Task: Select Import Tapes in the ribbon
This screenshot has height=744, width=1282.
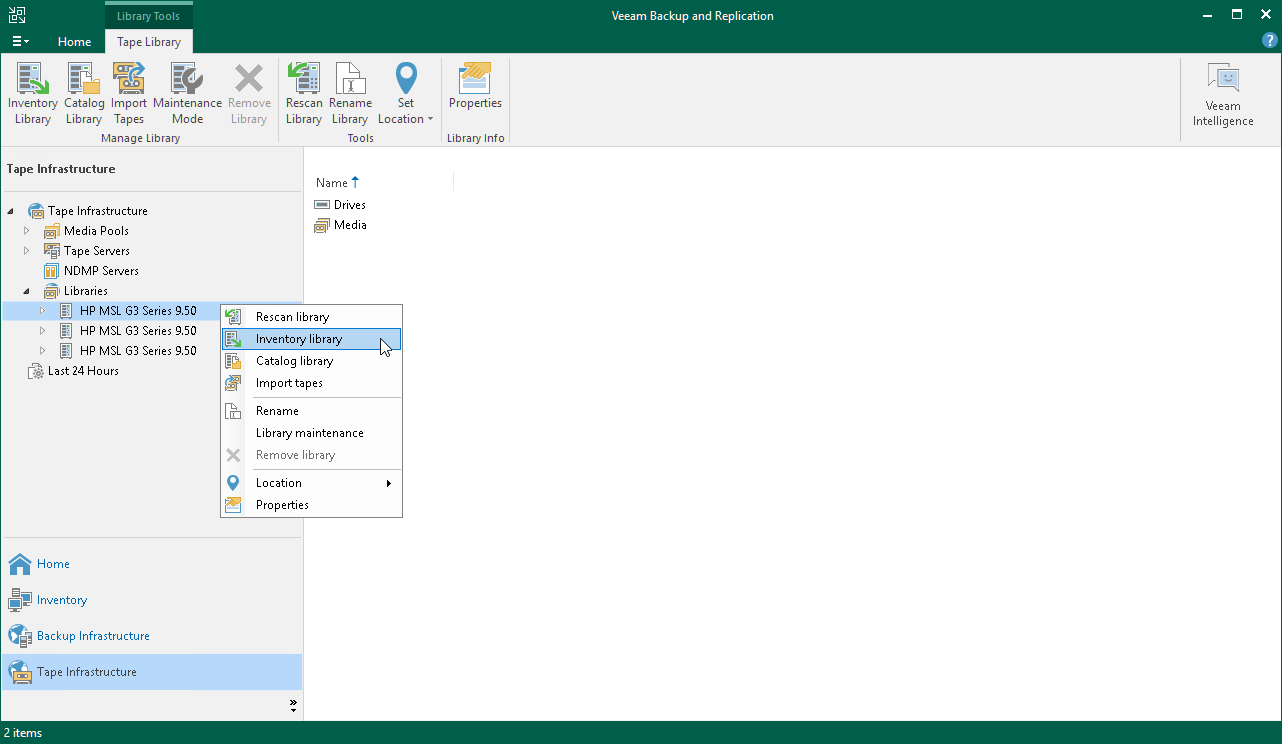Action: [x=129, y=93]
